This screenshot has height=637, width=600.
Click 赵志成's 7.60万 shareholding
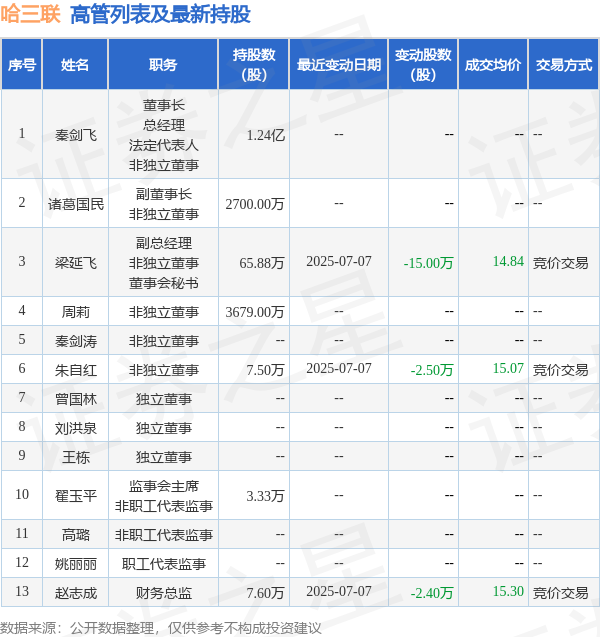tap(265, 593)
